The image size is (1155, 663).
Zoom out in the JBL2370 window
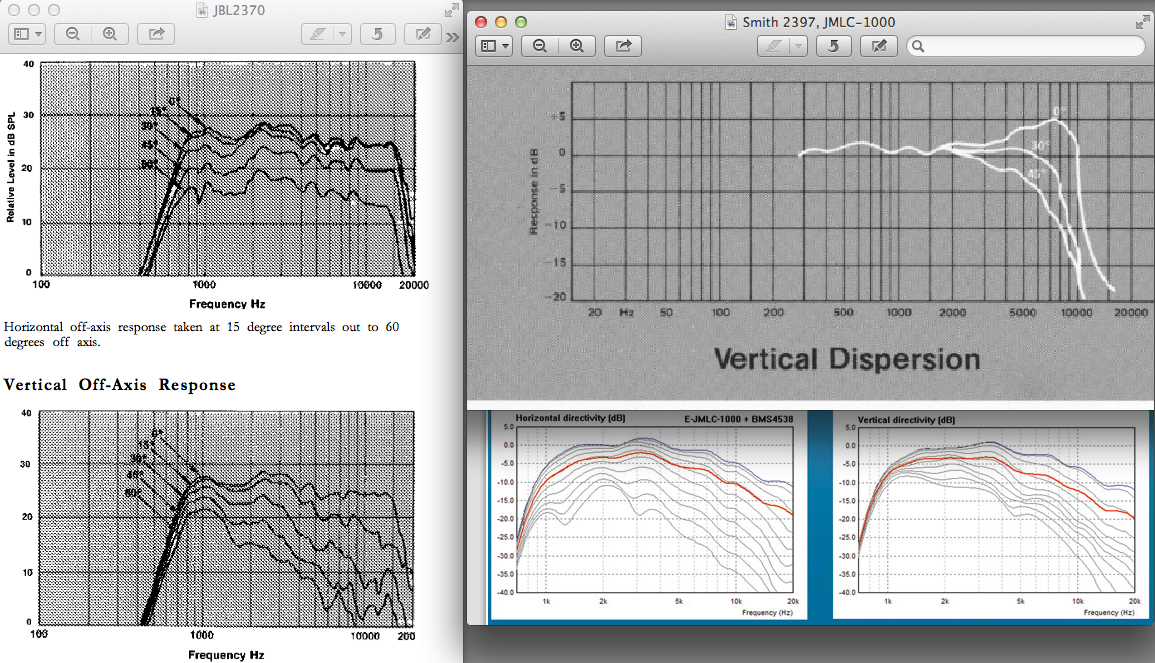(x=73, y=34)
